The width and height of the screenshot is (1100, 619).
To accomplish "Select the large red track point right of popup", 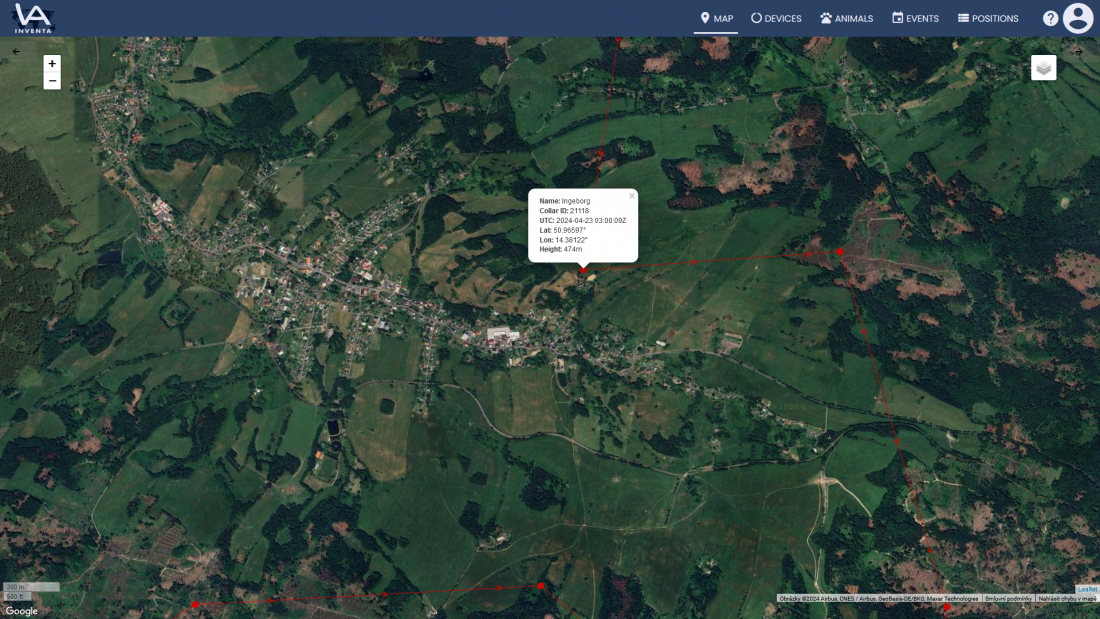I will point(840,252).
